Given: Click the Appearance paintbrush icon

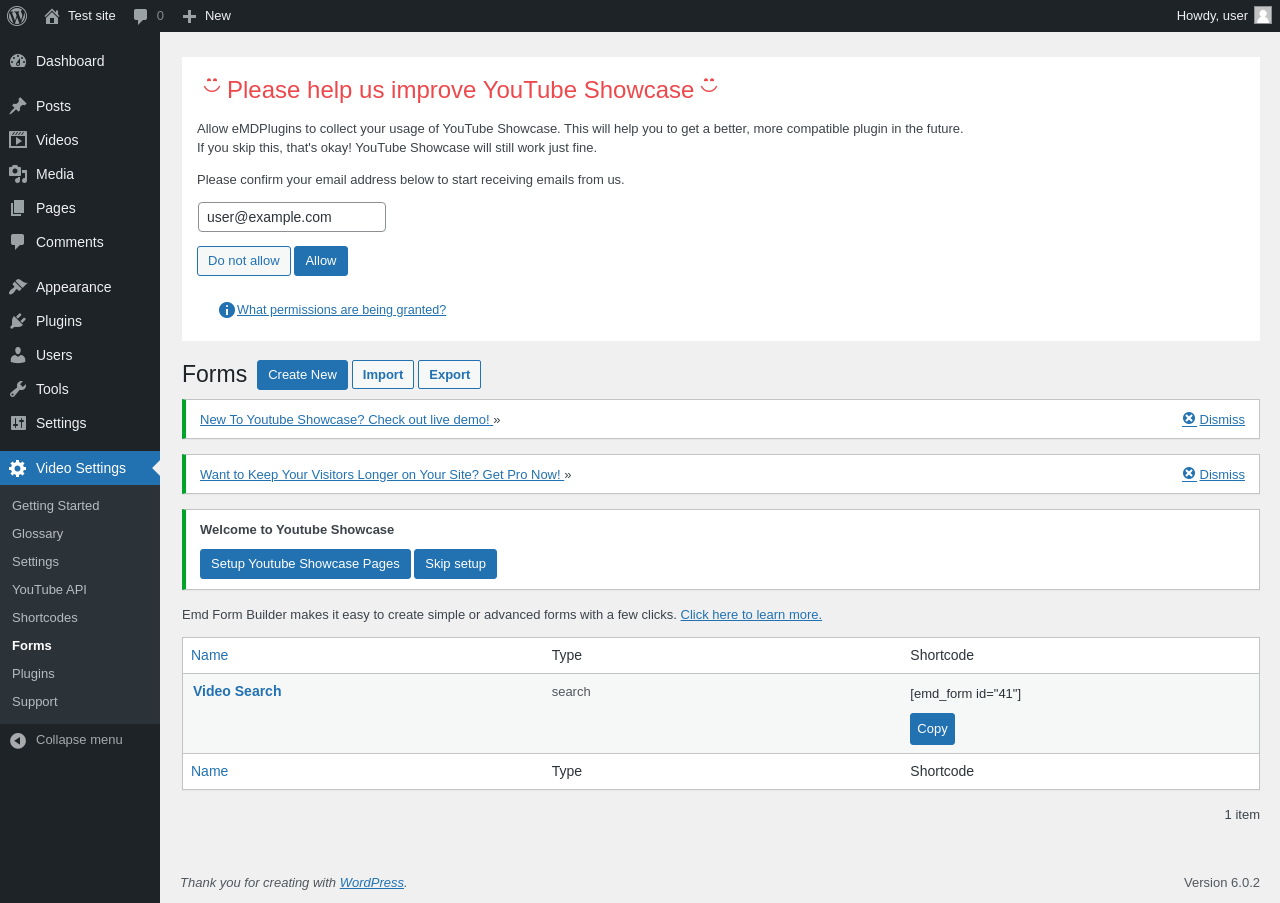Looking at the screenshot, I should 18,287.
